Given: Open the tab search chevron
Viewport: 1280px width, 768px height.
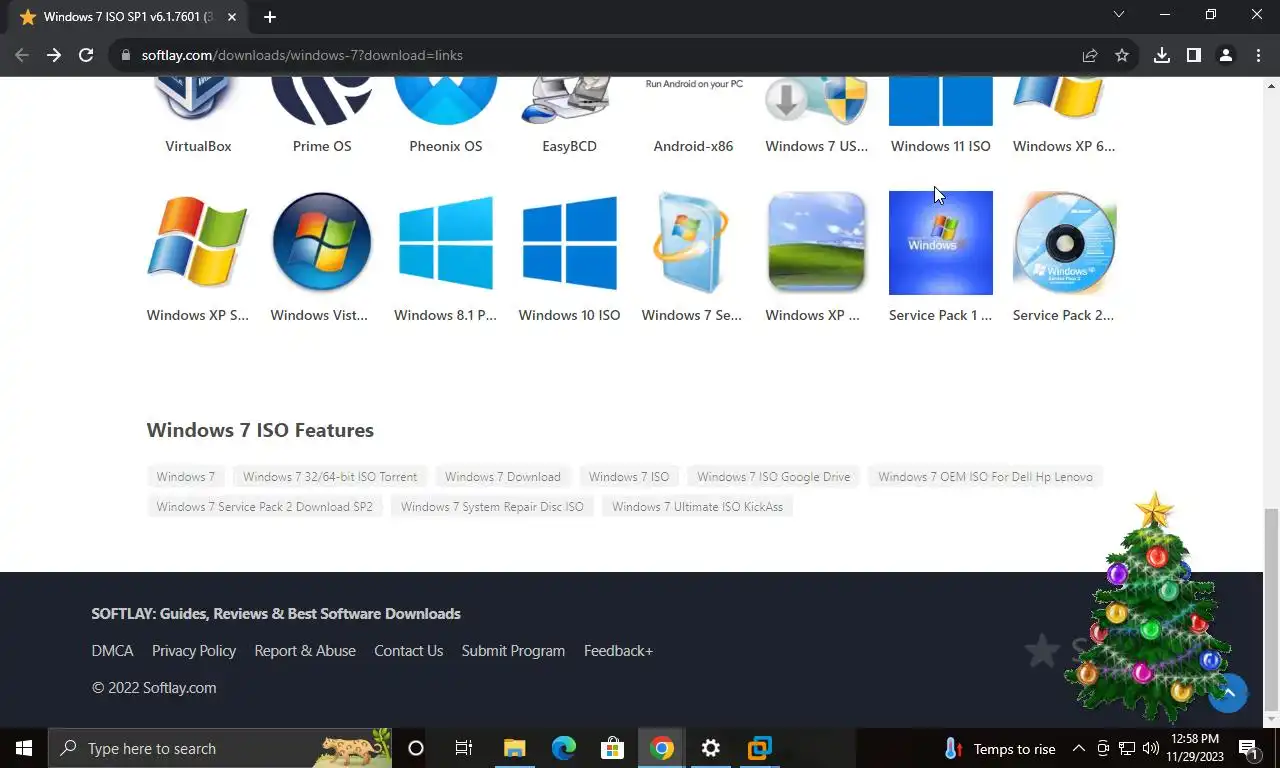Looking at the screenshot, I should pos(1119,15).
